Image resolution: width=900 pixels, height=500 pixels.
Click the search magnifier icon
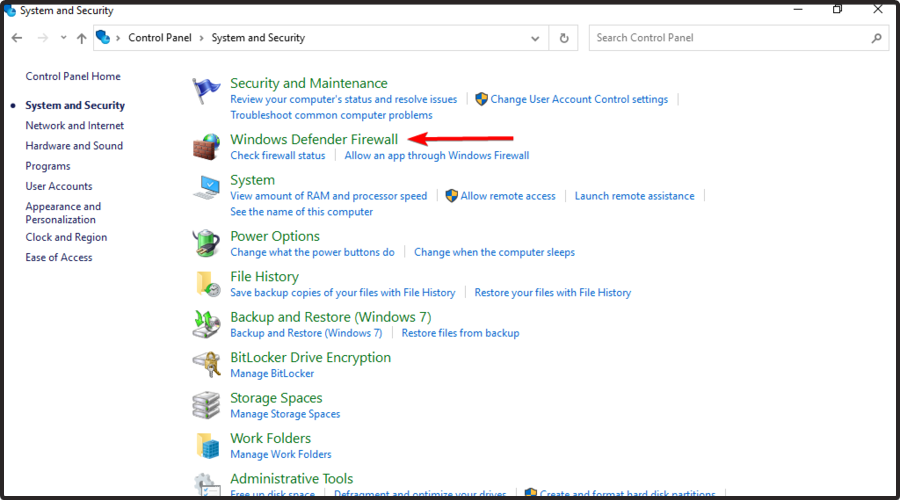(x=876, y=38)
